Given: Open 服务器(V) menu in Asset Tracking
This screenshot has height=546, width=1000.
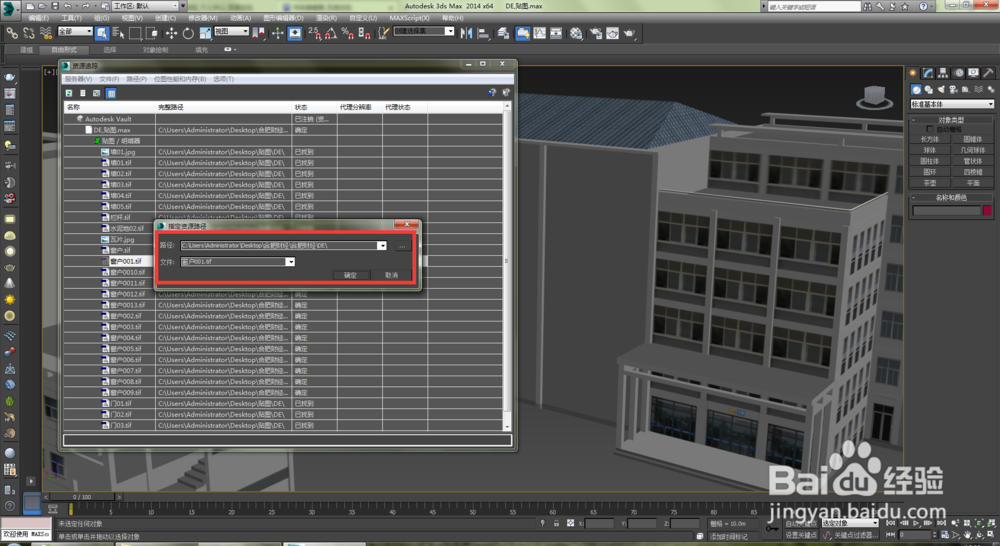Looking at the screenshot, I should (x=78, y=79).
